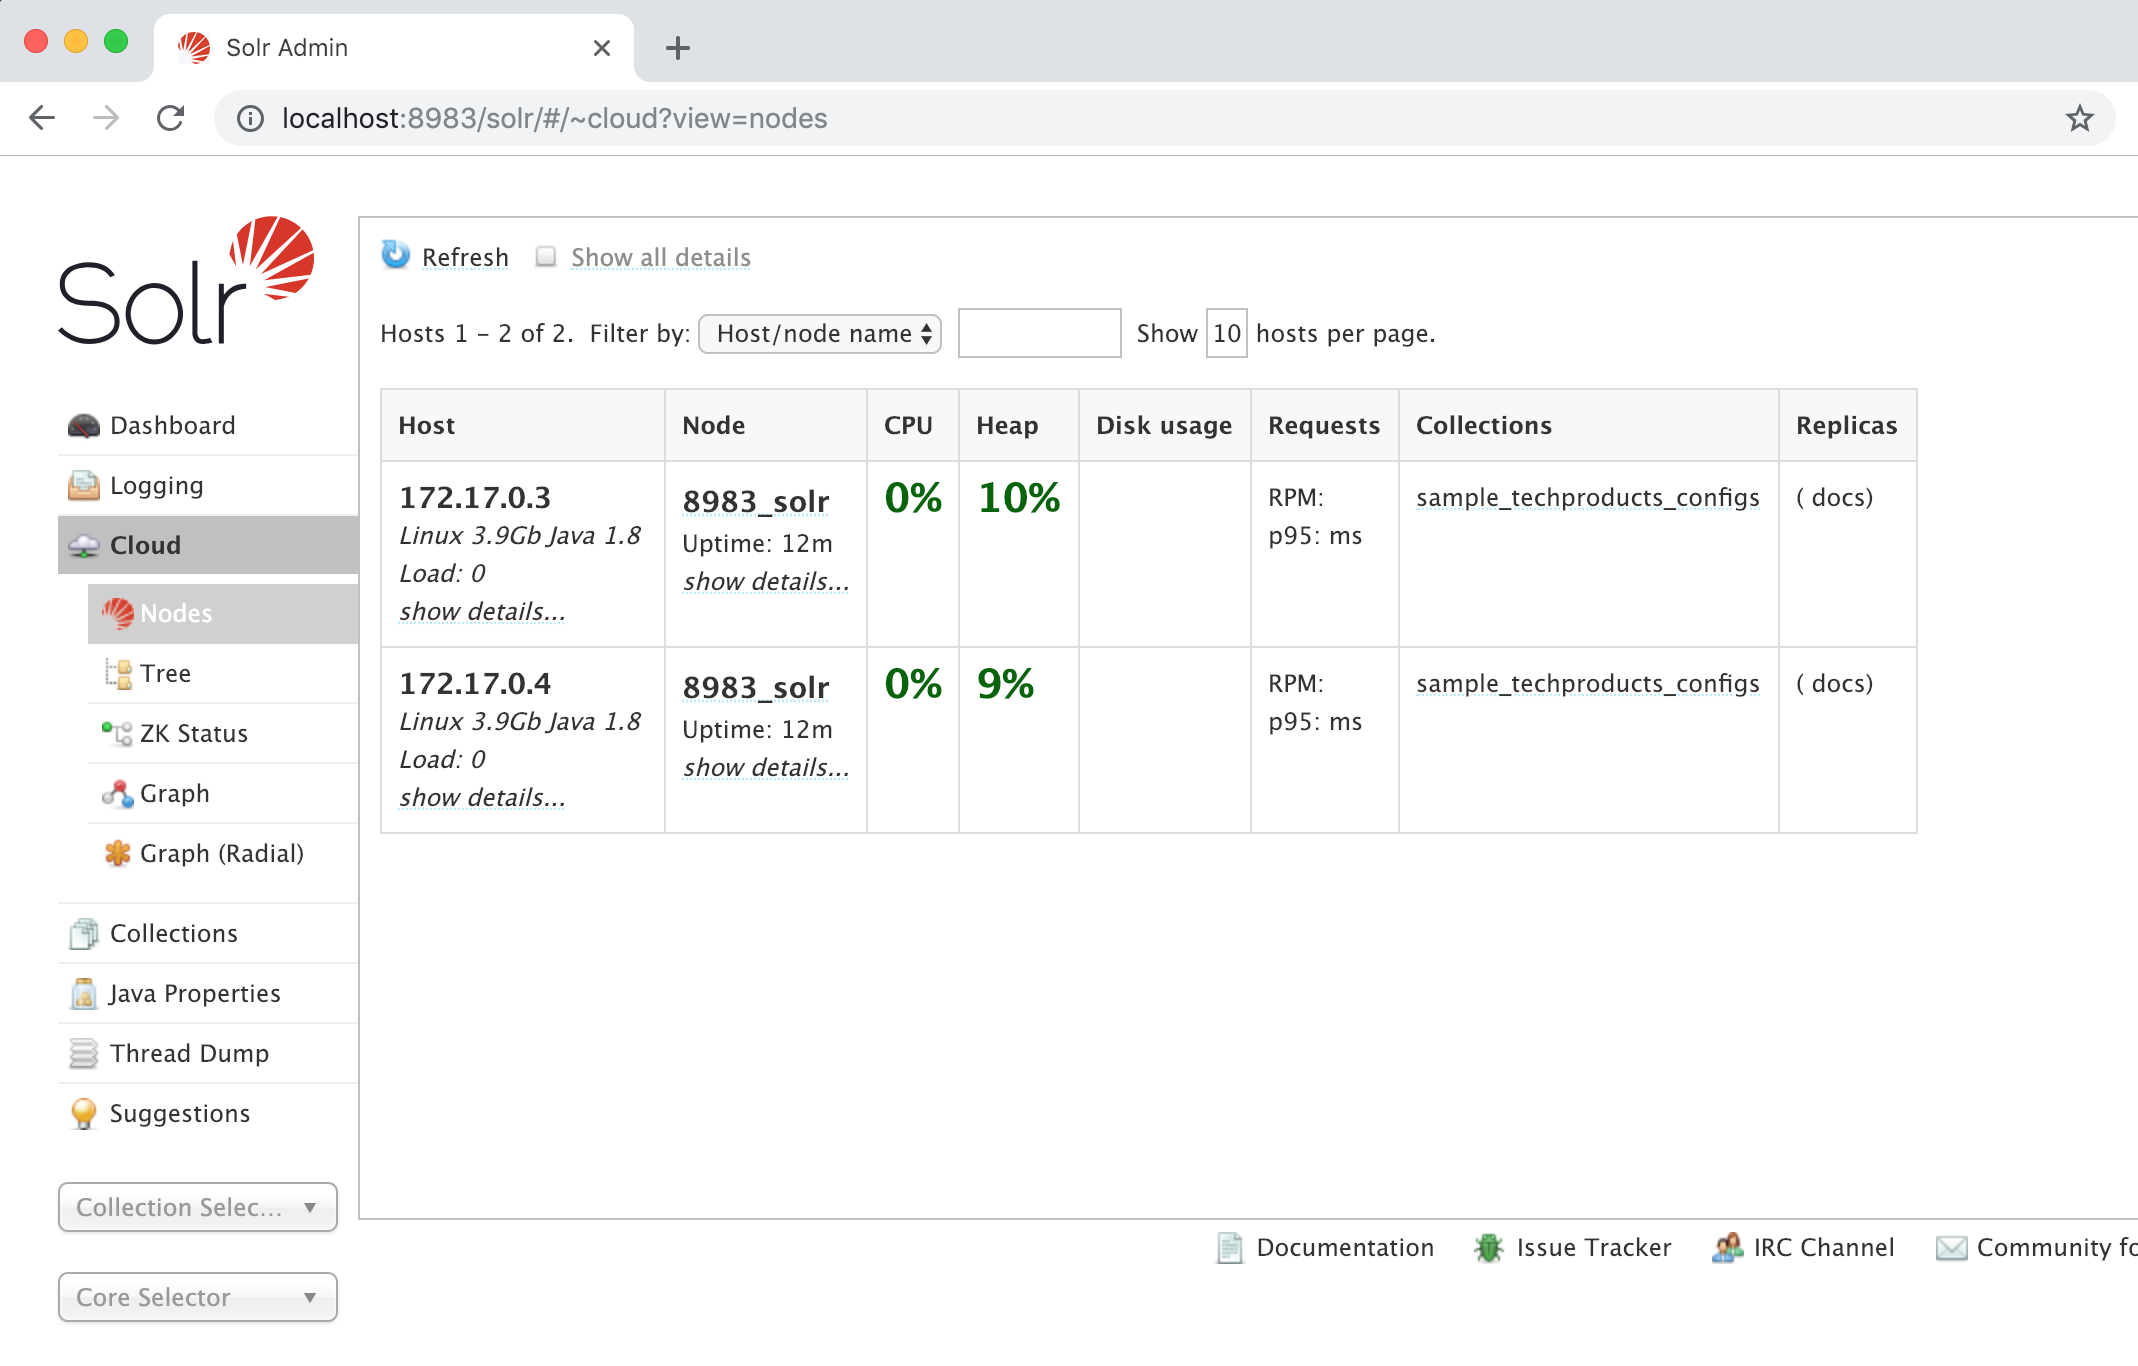This screenshot has width=2138, height=1366.
Task: Expand the Collection Selector dropdown
Action: click(198, 1207)
